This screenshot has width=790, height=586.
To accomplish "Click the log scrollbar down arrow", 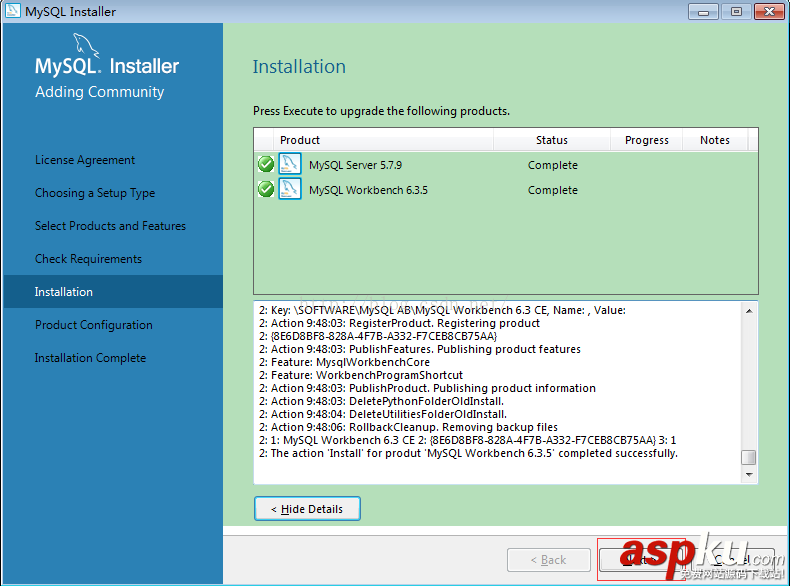I will pos(749,474).
